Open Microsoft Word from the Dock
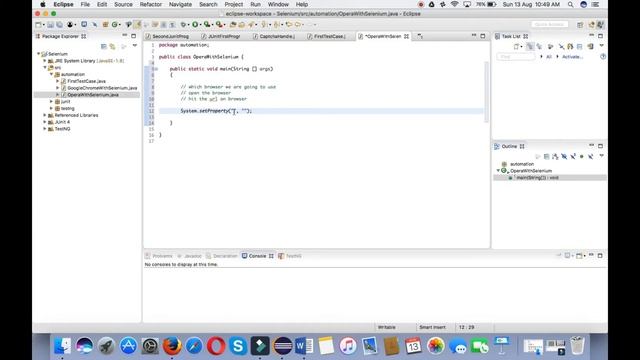The width and height of the screenshot is (640, 360). pos(304,346)
